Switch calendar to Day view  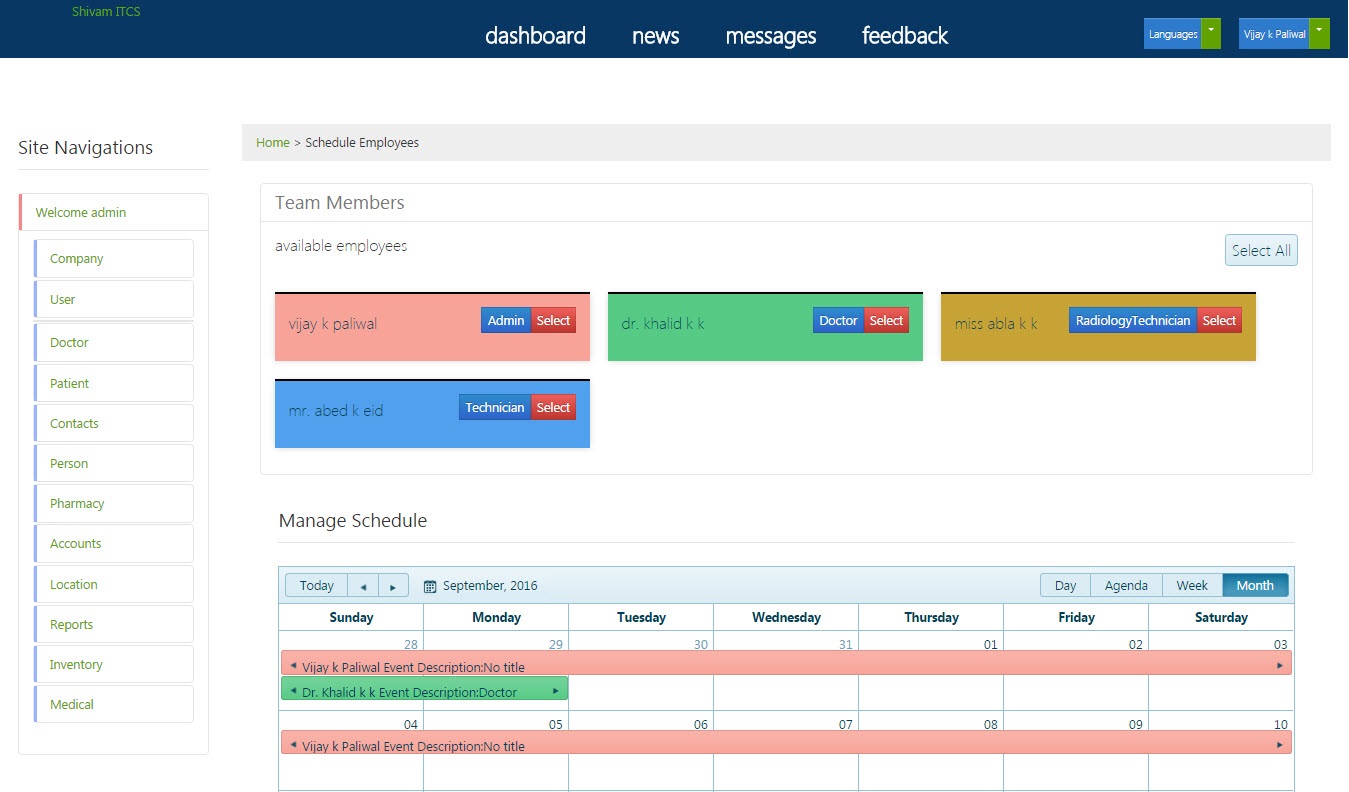click(x=1066, y=586)
